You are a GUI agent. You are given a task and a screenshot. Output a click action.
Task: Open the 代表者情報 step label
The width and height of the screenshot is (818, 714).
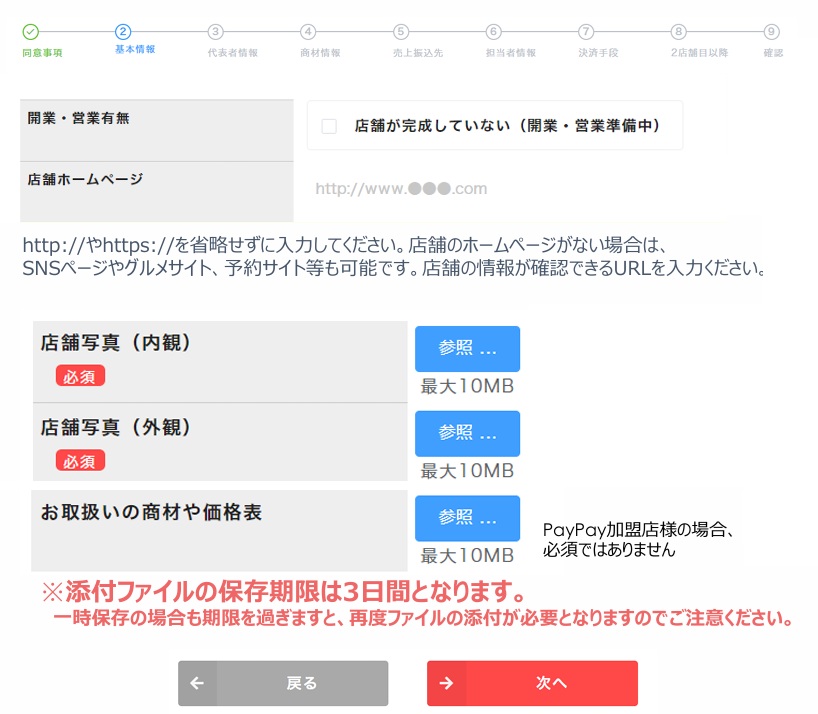(233, 53)
